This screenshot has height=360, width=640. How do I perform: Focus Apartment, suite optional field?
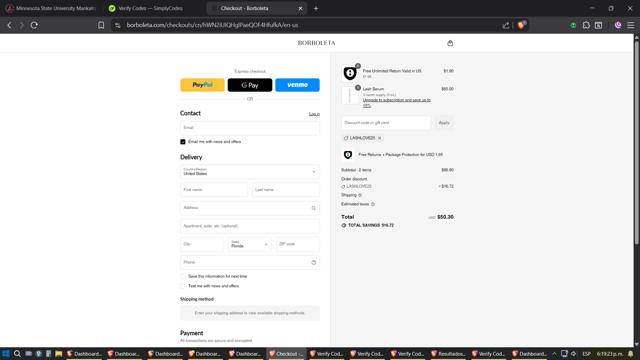pyautogui.click(x=250, y=226)
